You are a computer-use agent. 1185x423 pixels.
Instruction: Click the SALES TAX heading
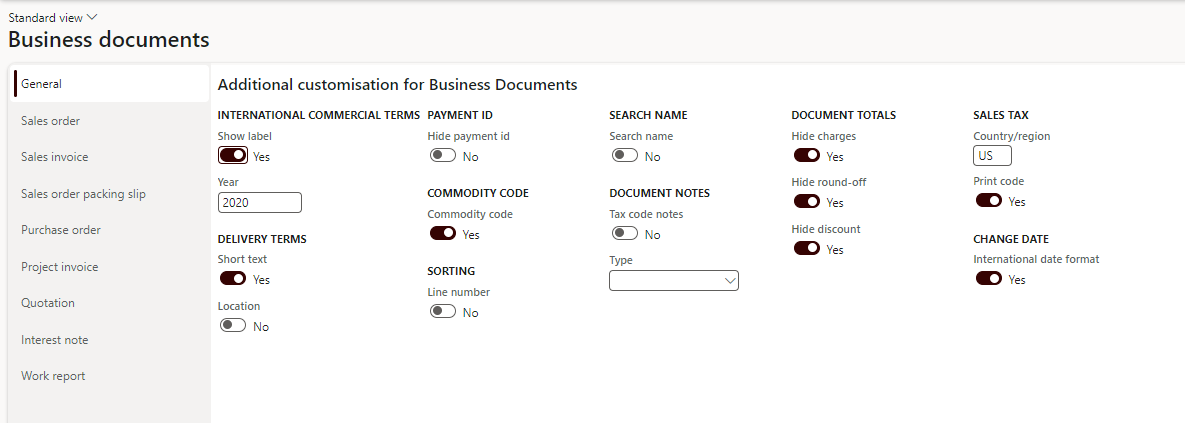tap(1001, 116)
